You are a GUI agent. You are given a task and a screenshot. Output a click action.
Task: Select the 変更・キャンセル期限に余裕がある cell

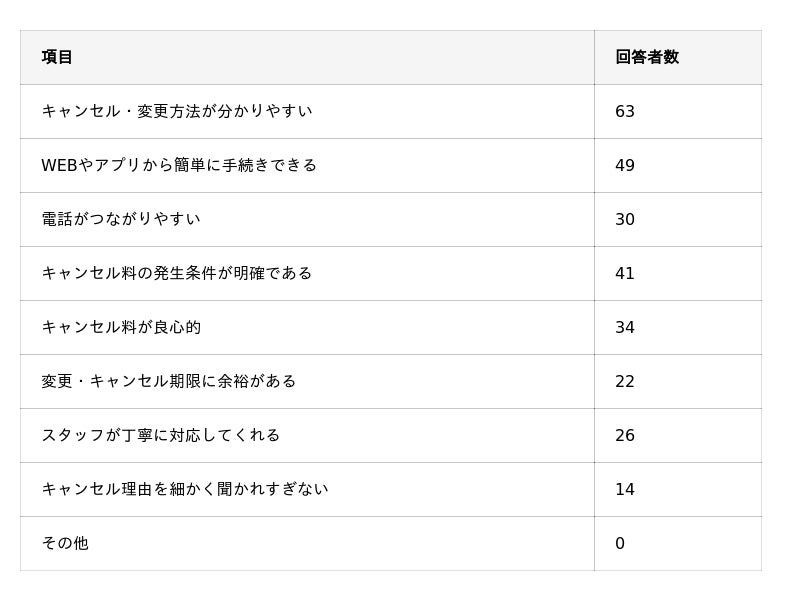169,381
